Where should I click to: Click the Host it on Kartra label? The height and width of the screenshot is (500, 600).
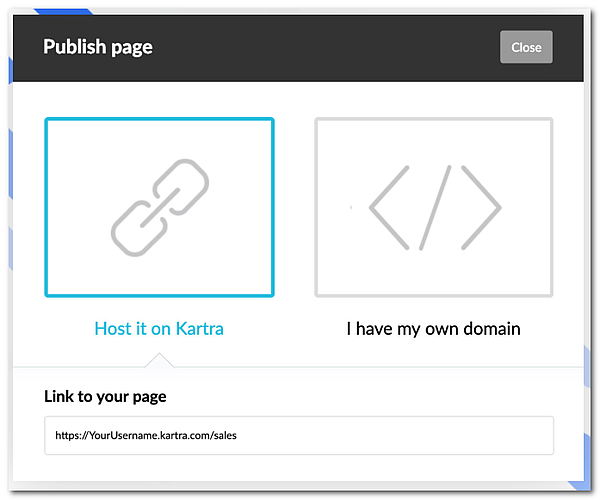[159, 329]
